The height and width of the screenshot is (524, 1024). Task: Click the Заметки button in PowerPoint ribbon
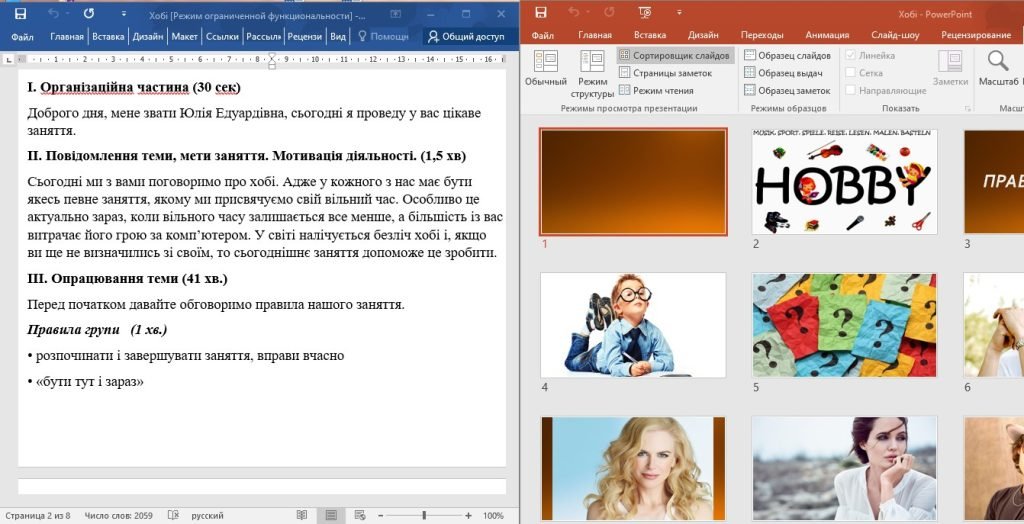coord(950,68)
